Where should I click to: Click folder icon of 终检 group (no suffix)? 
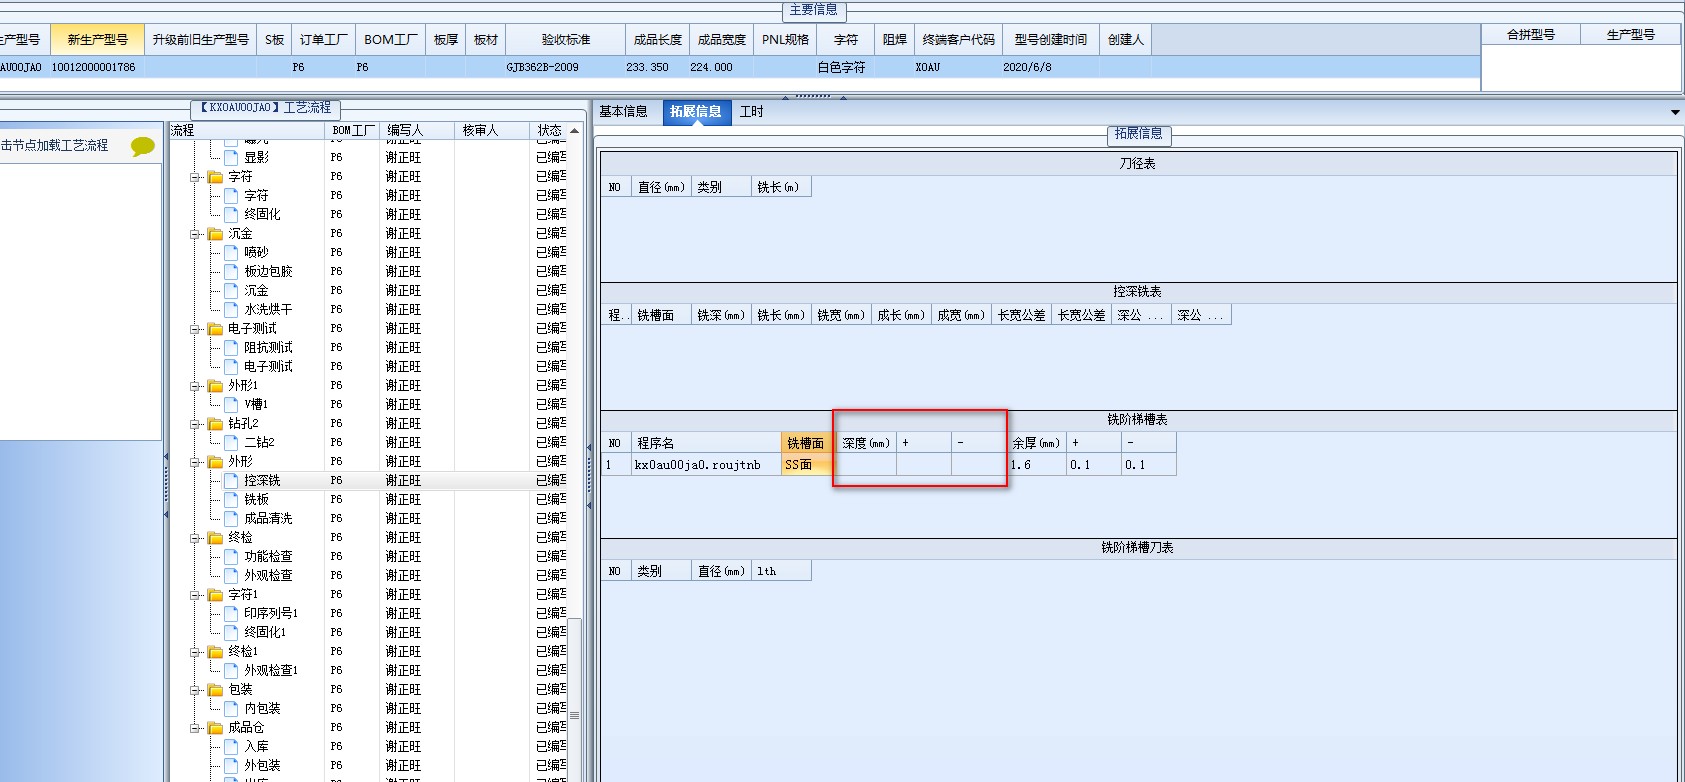tap(215, 537)
